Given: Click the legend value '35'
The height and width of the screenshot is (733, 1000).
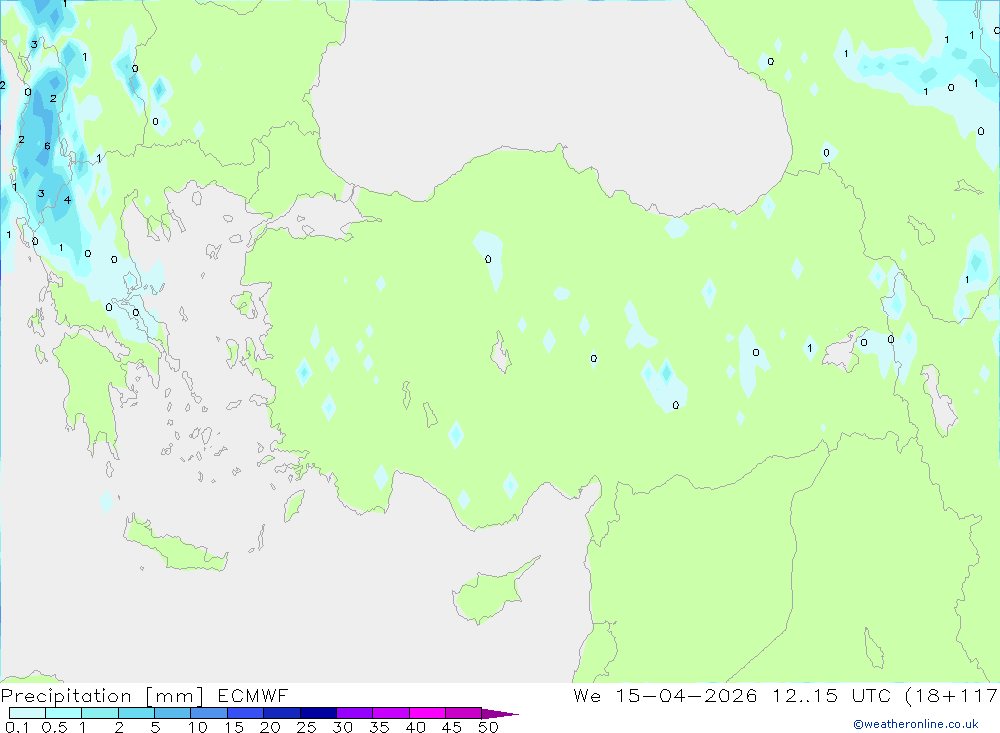Looking at the screenshot, I should click(x=379, y=727).
